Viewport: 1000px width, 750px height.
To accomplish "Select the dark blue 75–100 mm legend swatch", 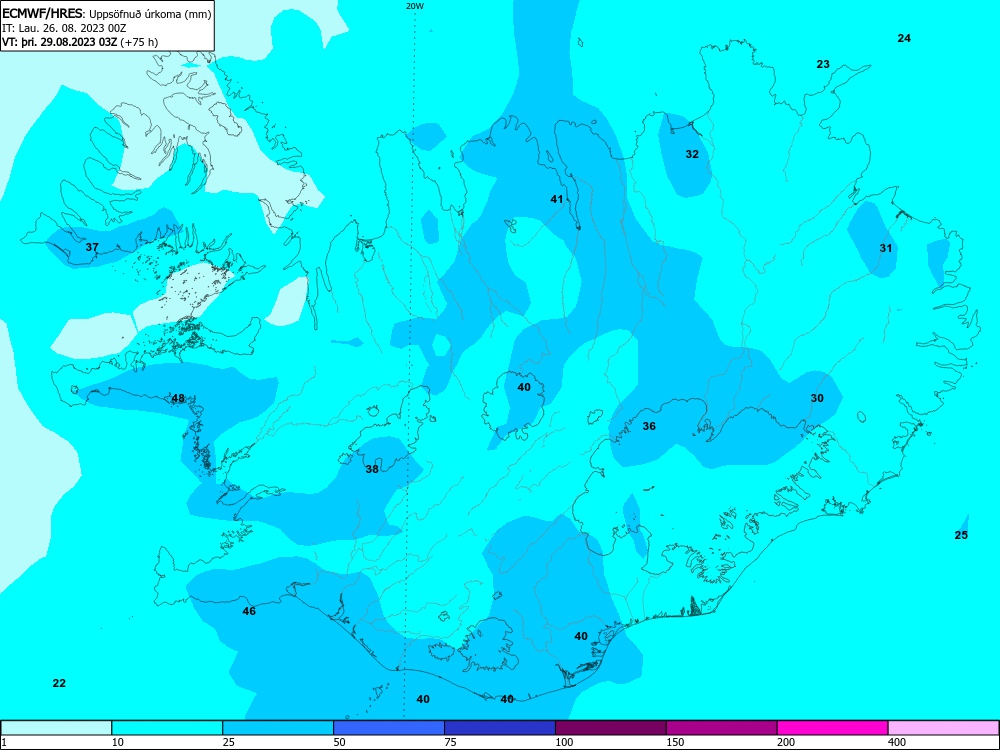I will [500, 728].
